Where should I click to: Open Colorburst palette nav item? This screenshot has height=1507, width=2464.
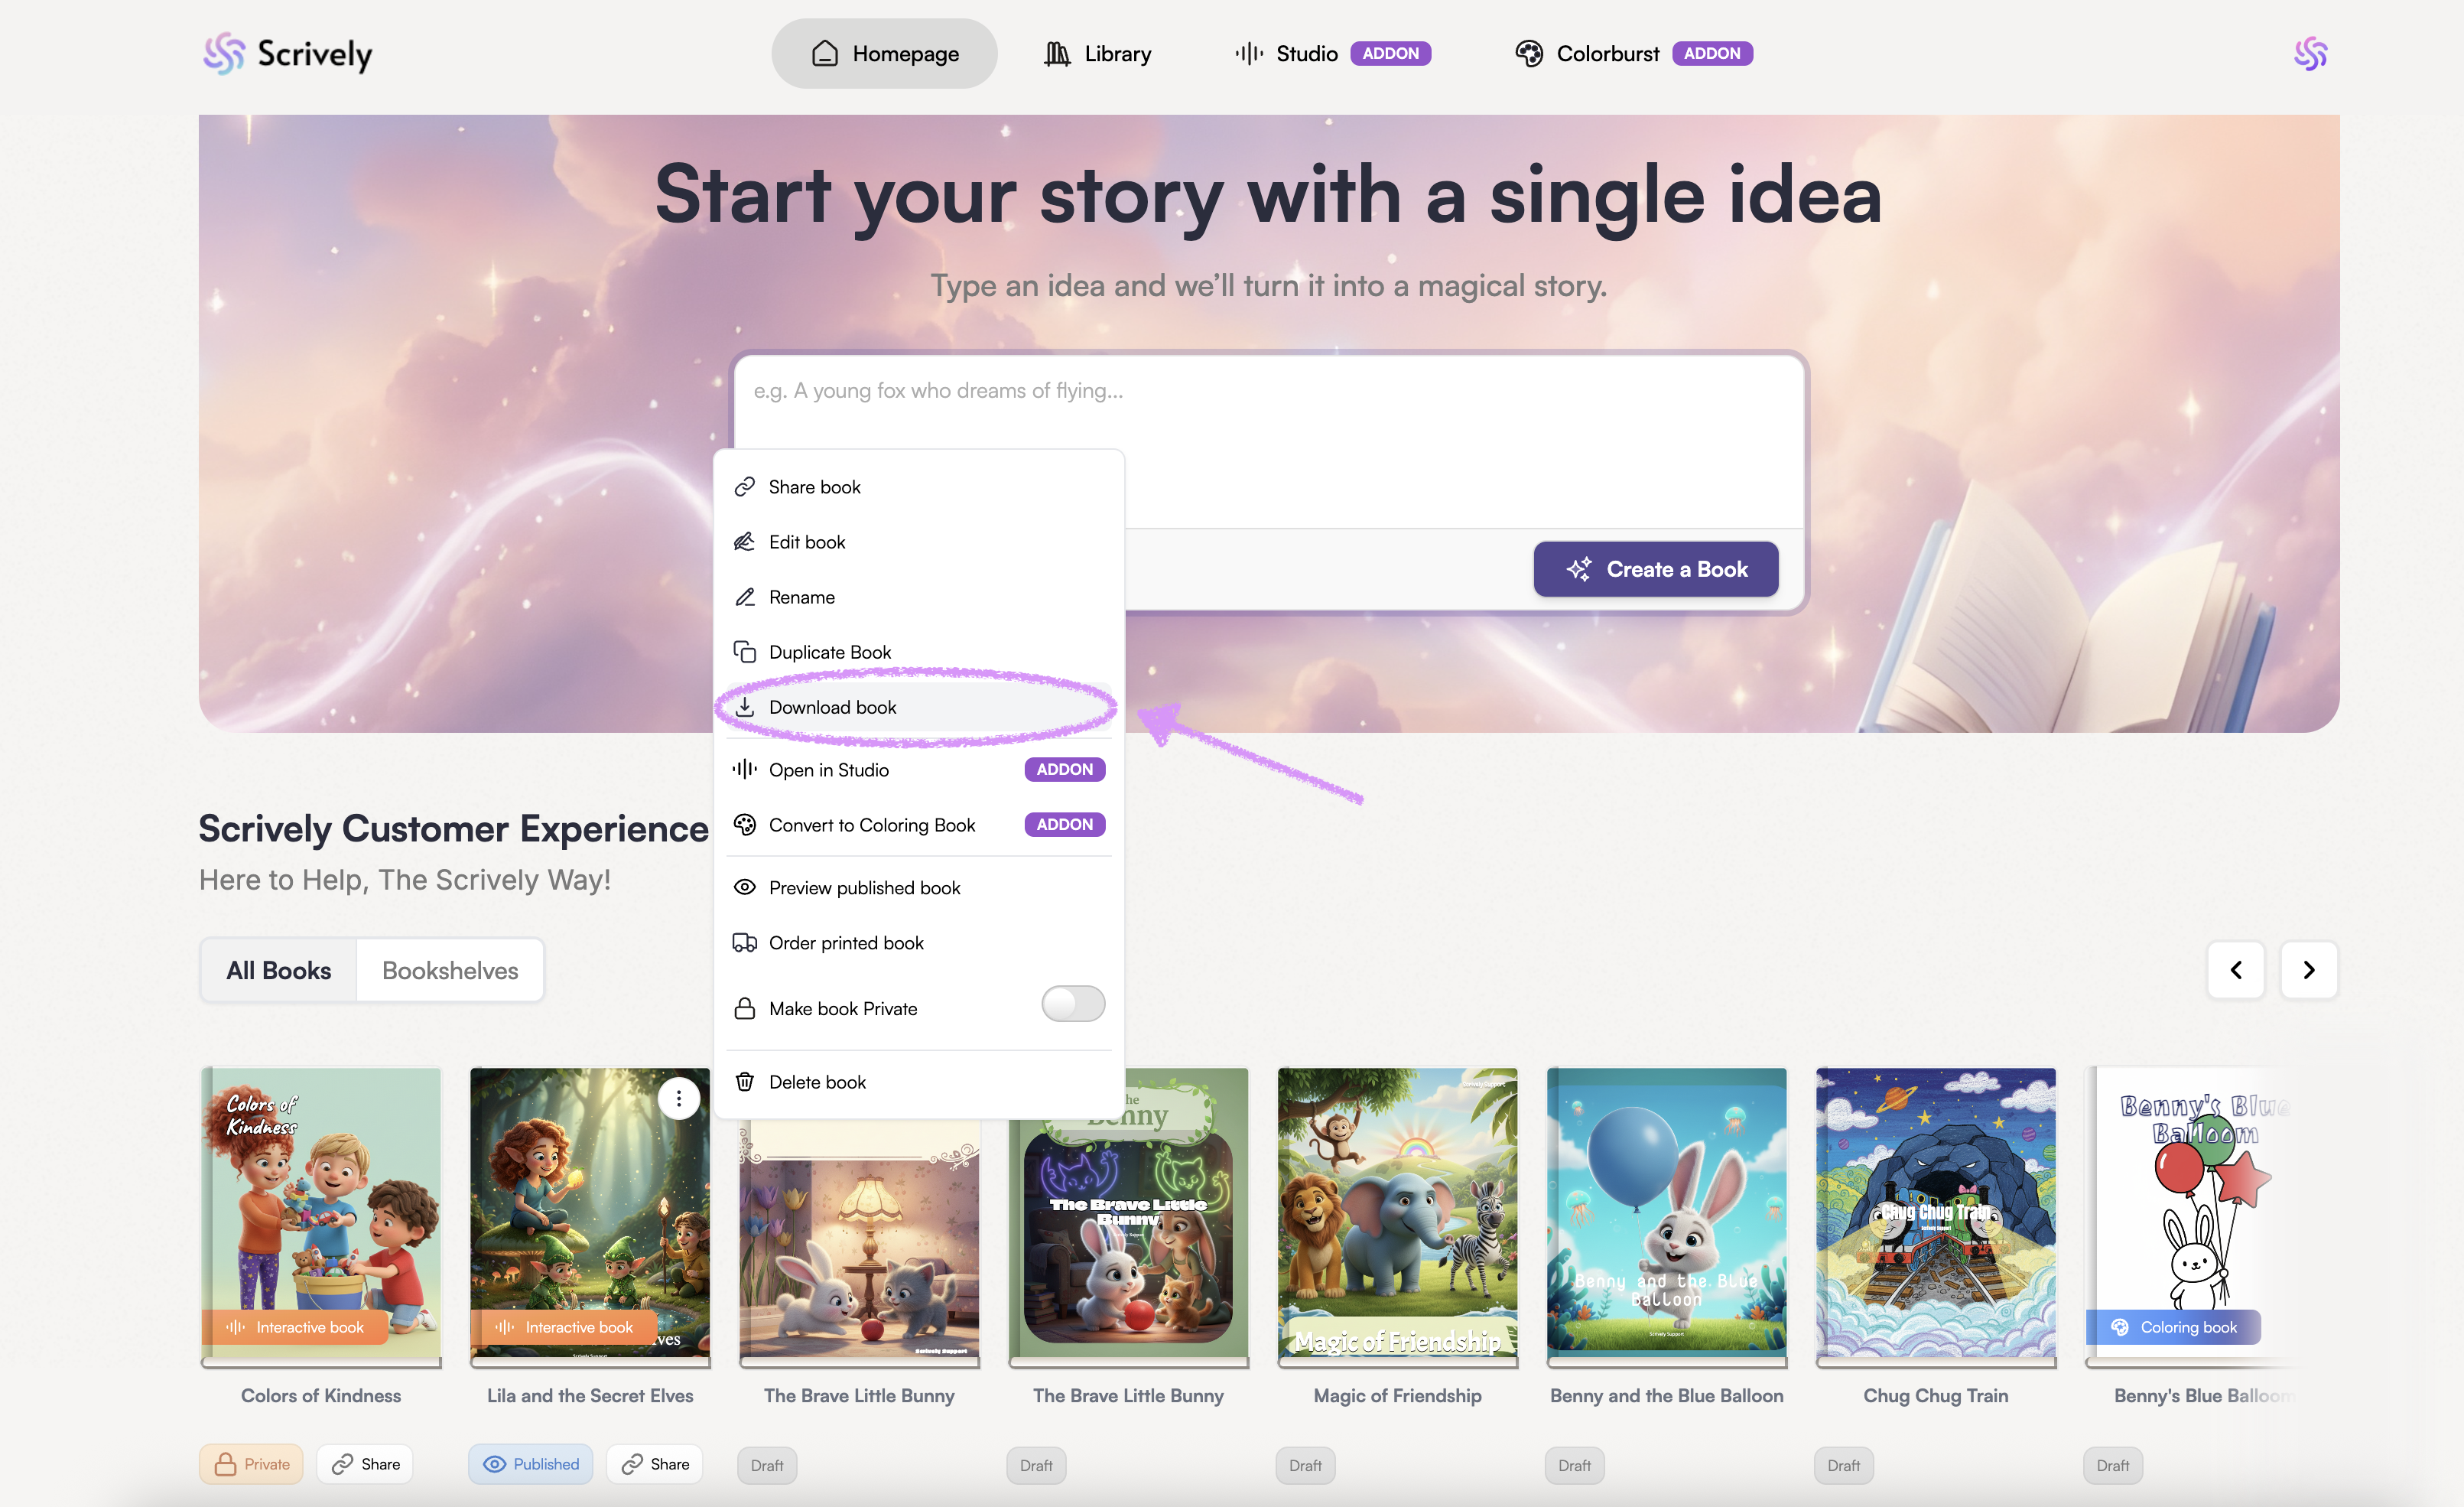tap(1606, 53)
